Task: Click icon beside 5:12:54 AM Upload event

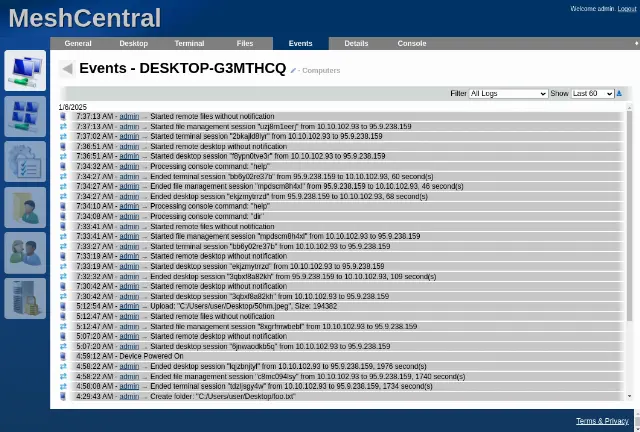Action: pyautogui.click(x=63, y=306)
